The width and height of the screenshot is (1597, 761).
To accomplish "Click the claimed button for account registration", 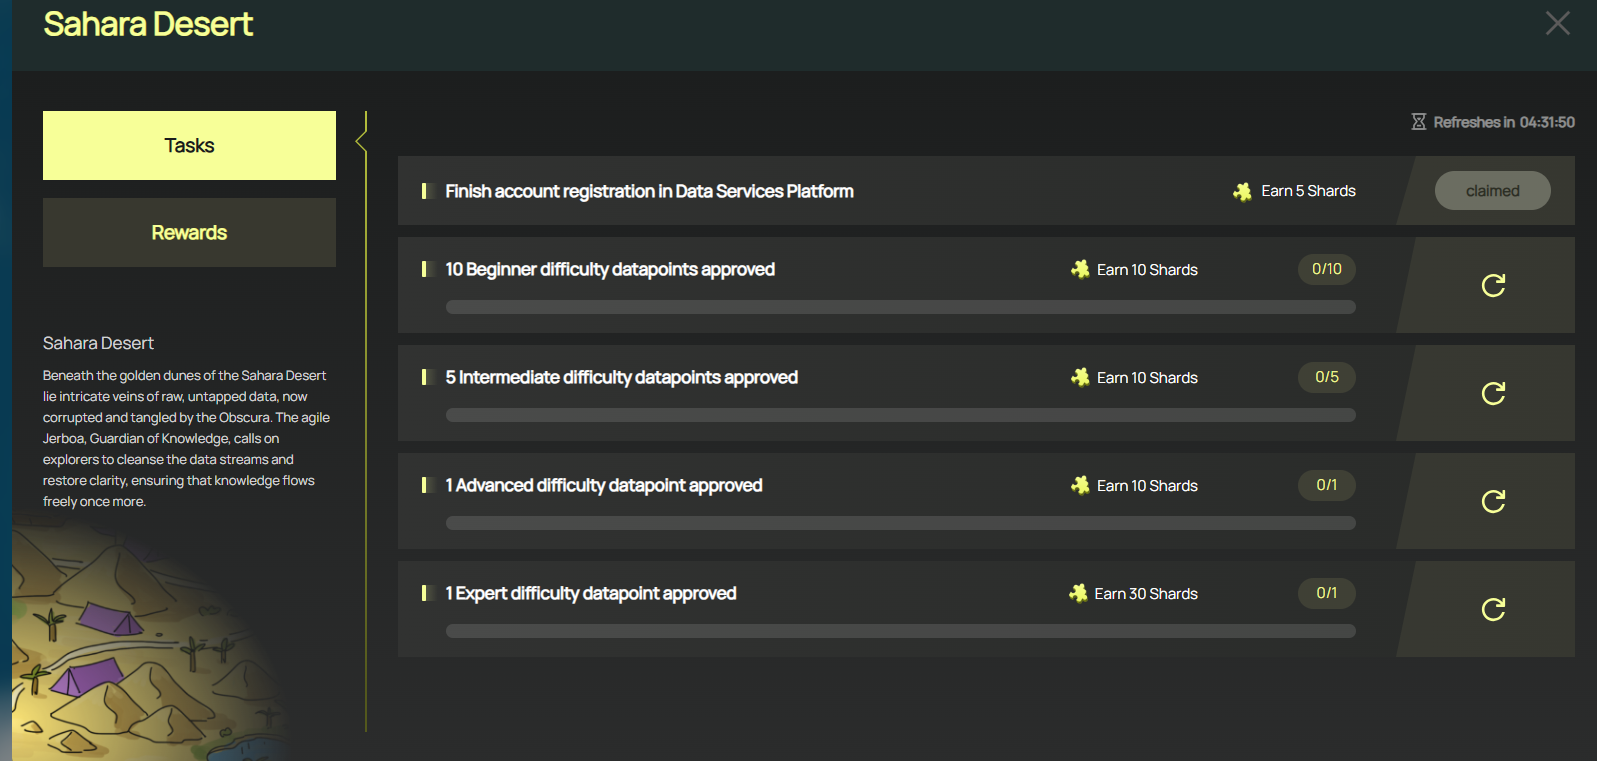I will click(x=1492, y=191).
